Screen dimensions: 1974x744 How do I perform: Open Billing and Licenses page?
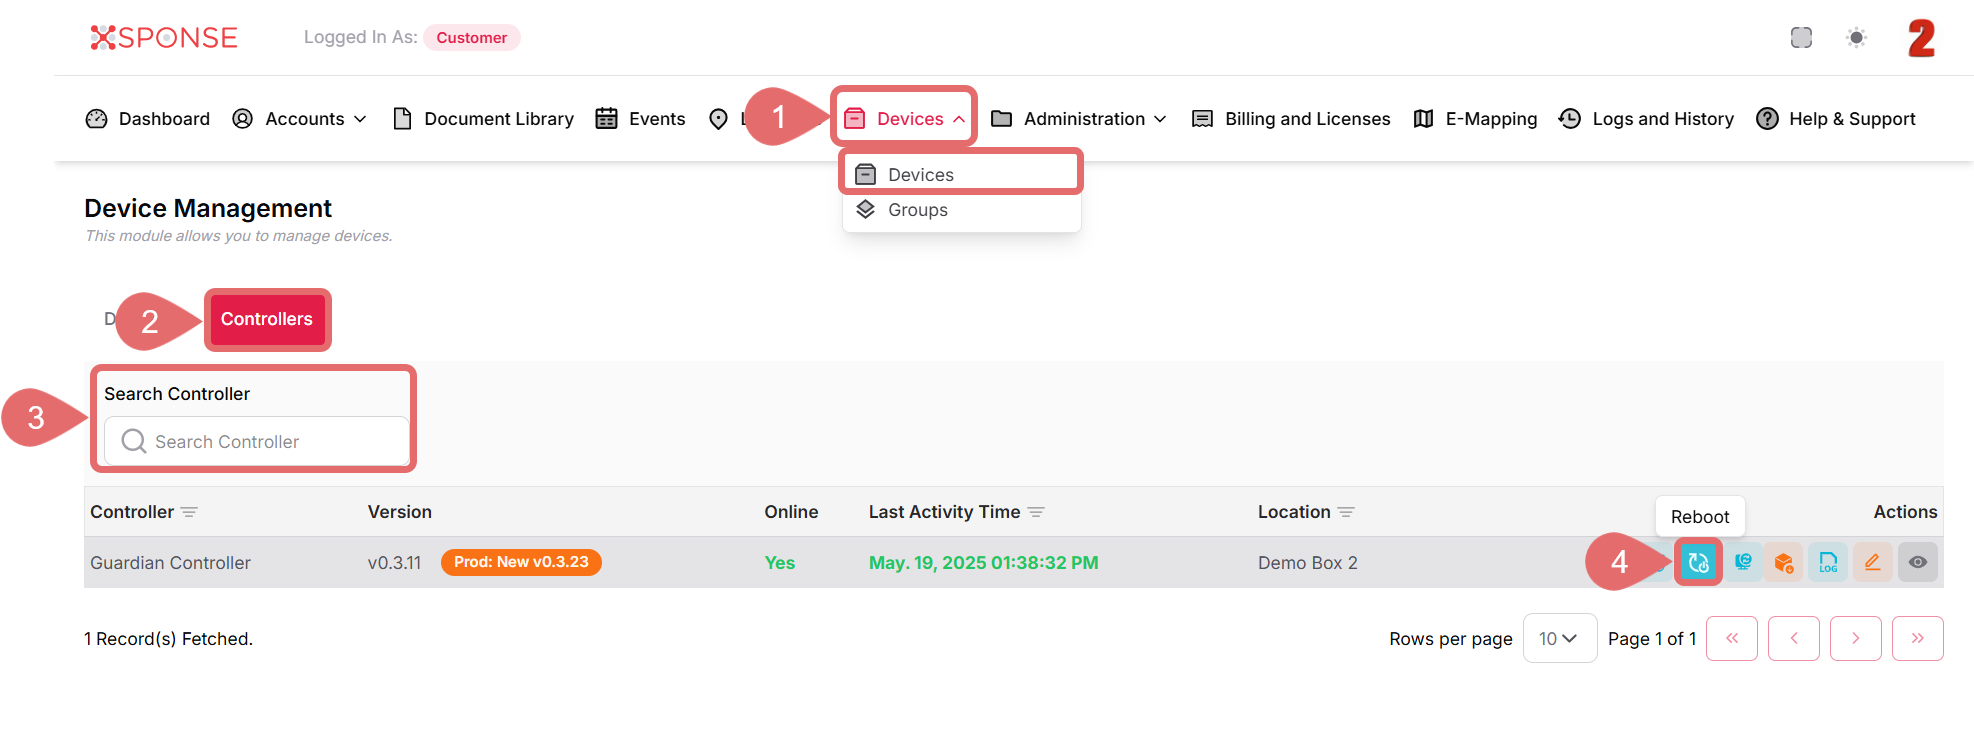pos(1291,119)
